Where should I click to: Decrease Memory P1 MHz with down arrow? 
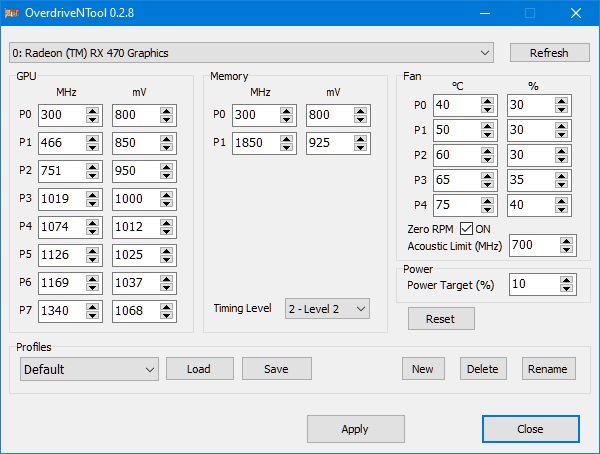coord(287,147)
